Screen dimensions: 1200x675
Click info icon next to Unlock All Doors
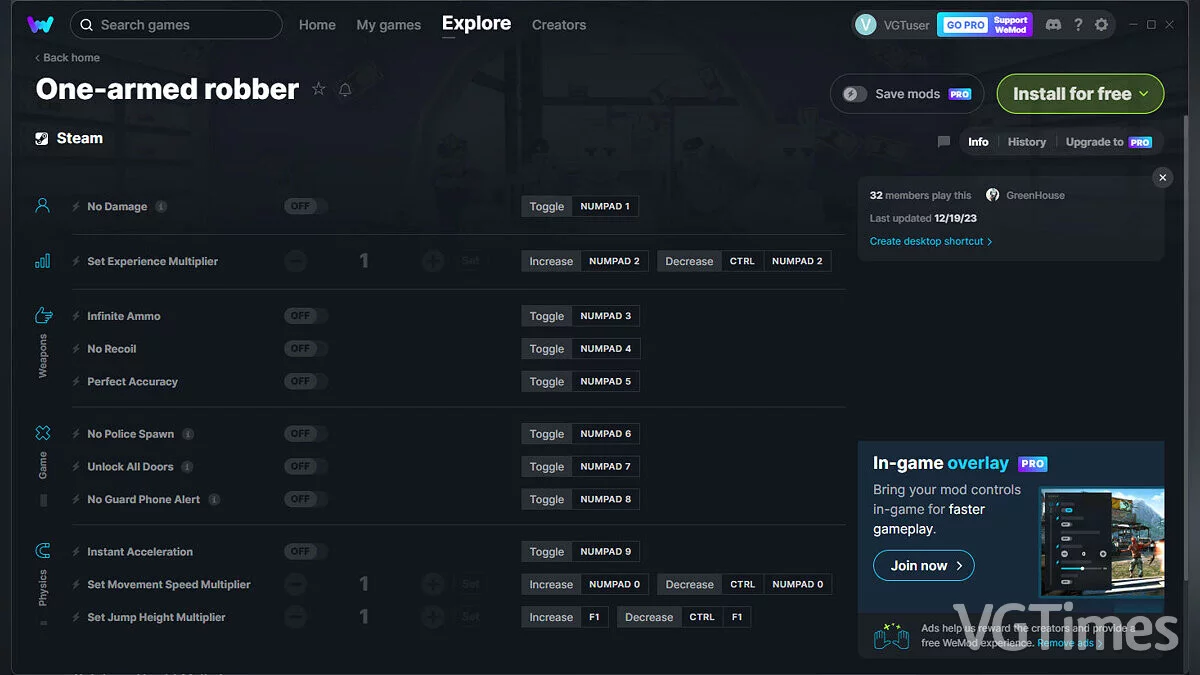187,467
